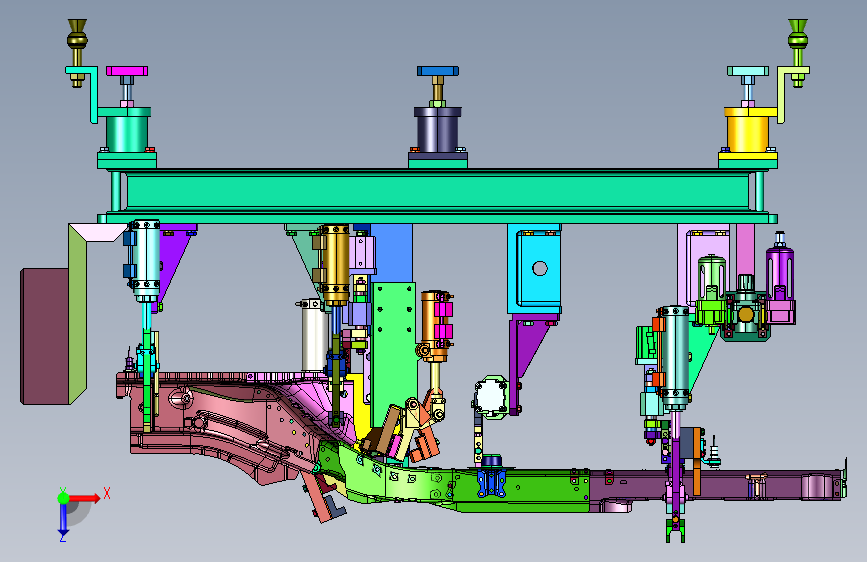Image resolution: width=867 pixels, height=562 pixels.
Task: Select the blue handwheel on the center cylinder
Action: click(x=438, y=71)
